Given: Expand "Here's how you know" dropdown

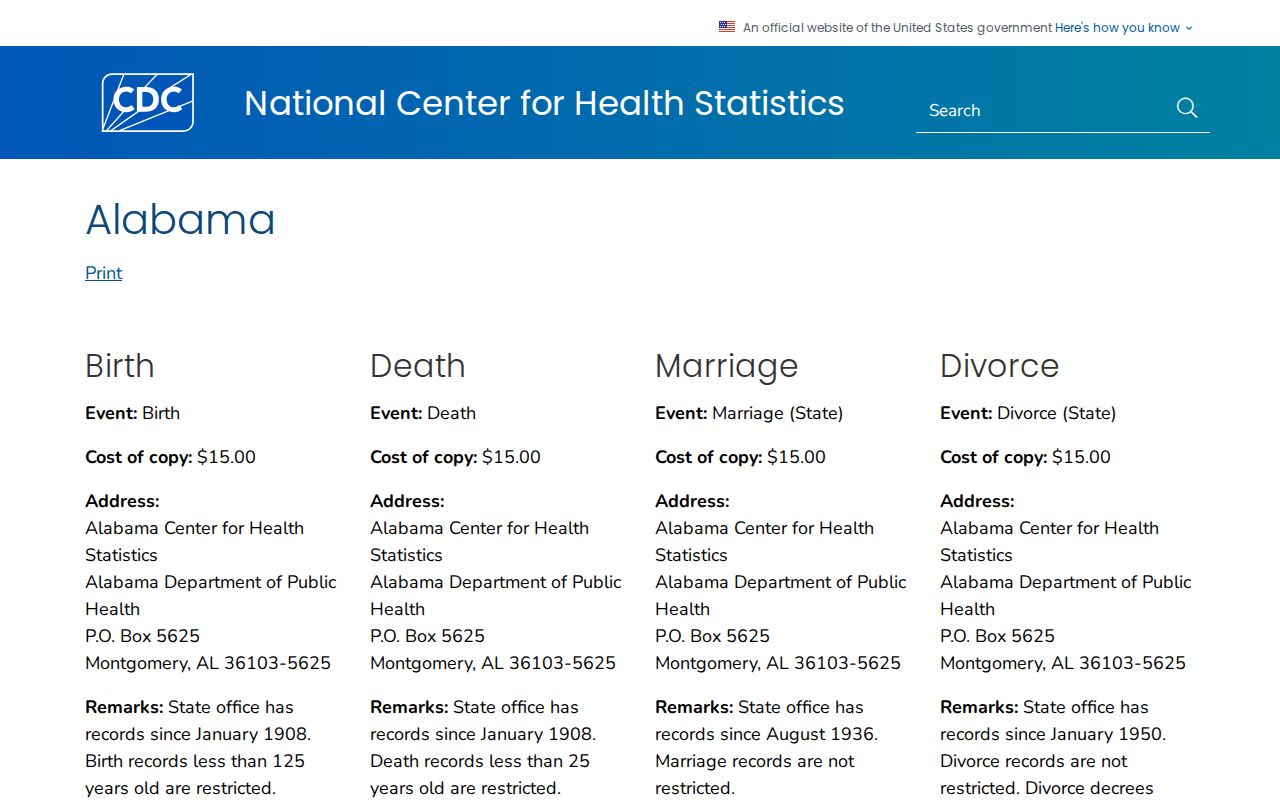Looking at the screenshot, I should (1124, 28).
